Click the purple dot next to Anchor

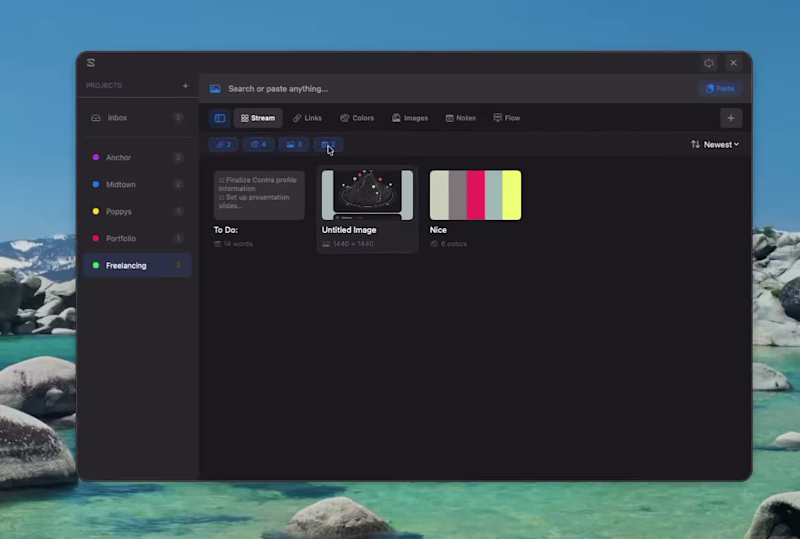(95, 157)
